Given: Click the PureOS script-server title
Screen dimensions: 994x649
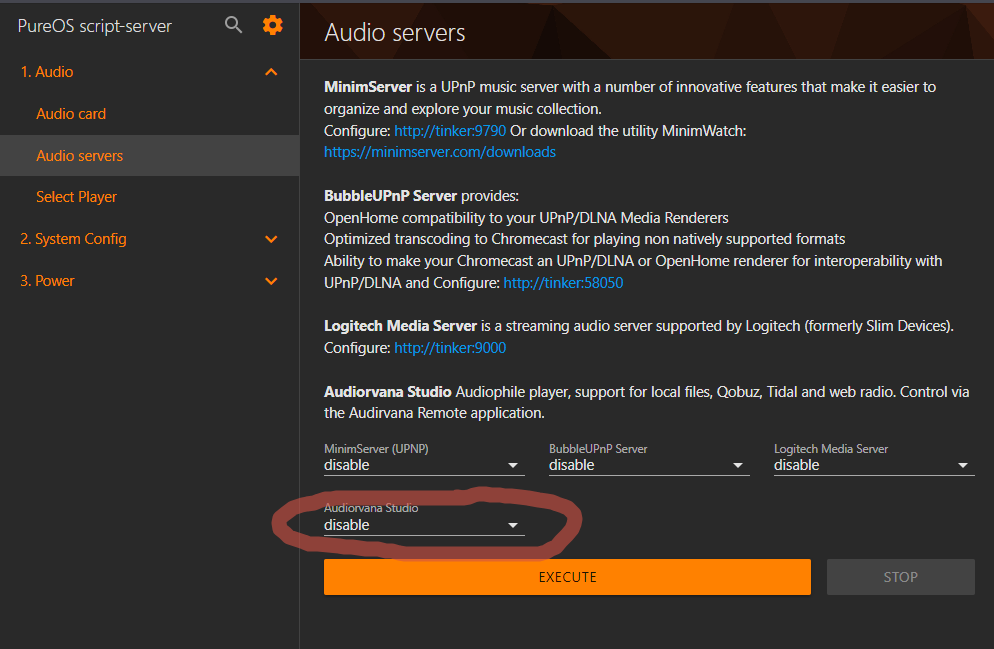Looking at the screenshot, I should (94, 26).
